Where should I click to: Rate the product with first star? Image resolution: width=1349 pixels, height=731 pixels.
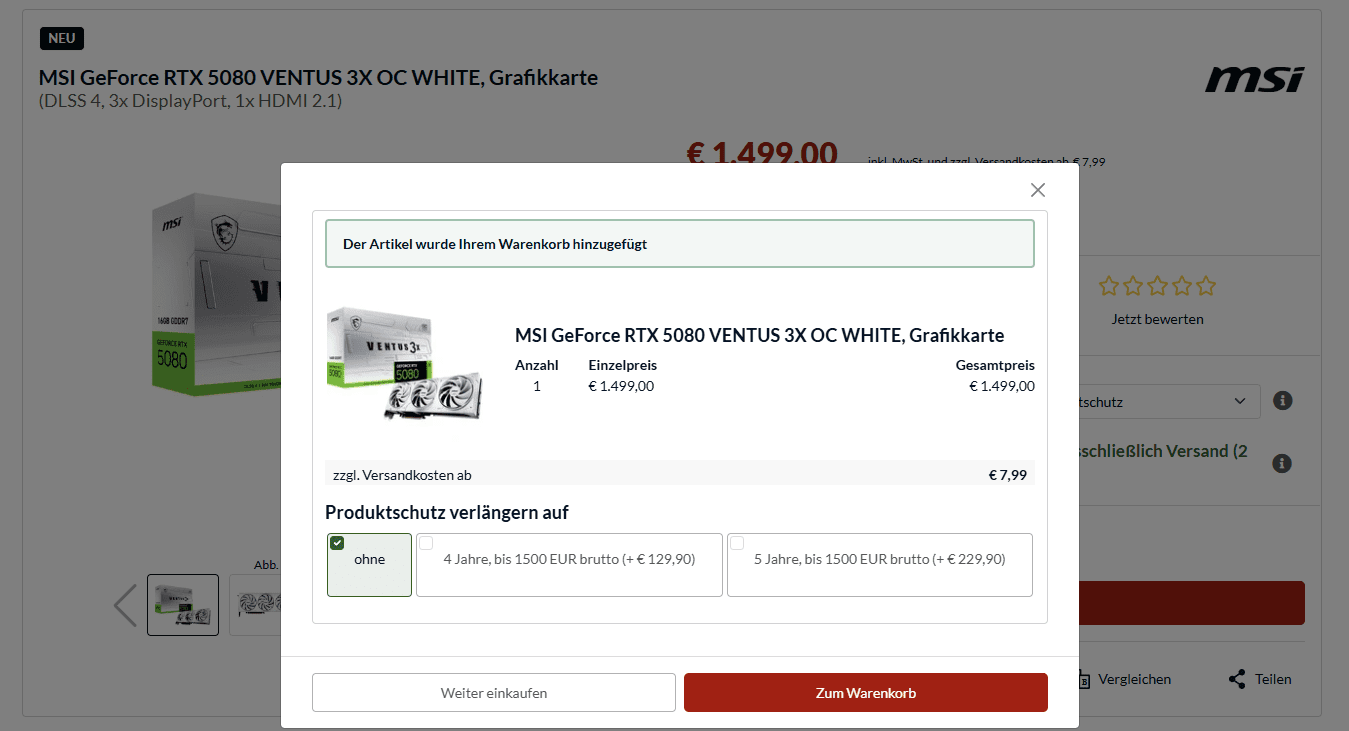(1108, 286)
